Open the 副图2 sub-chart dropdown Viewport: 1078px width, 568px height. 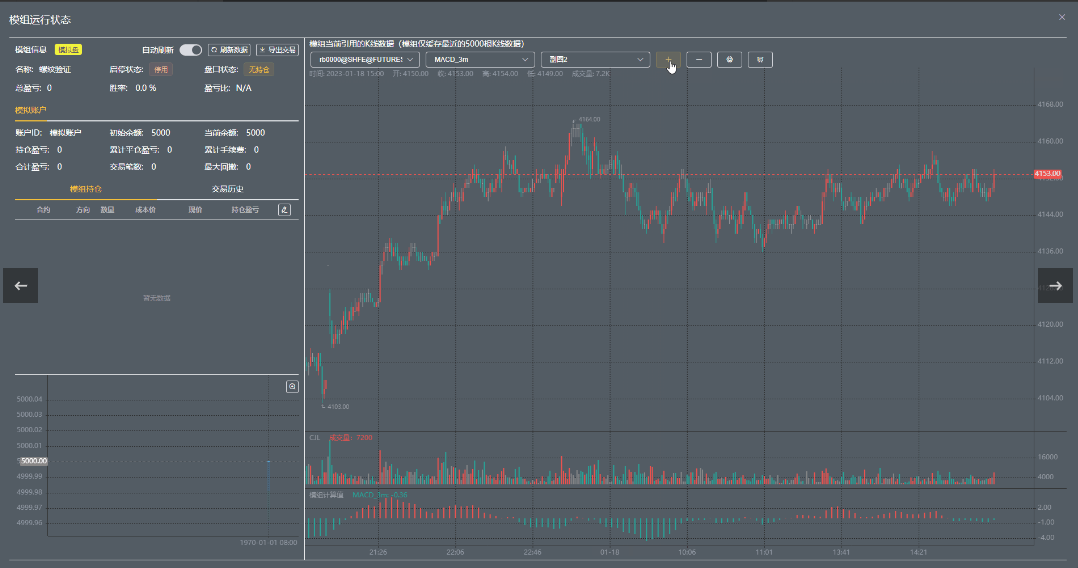click(595, 59)
